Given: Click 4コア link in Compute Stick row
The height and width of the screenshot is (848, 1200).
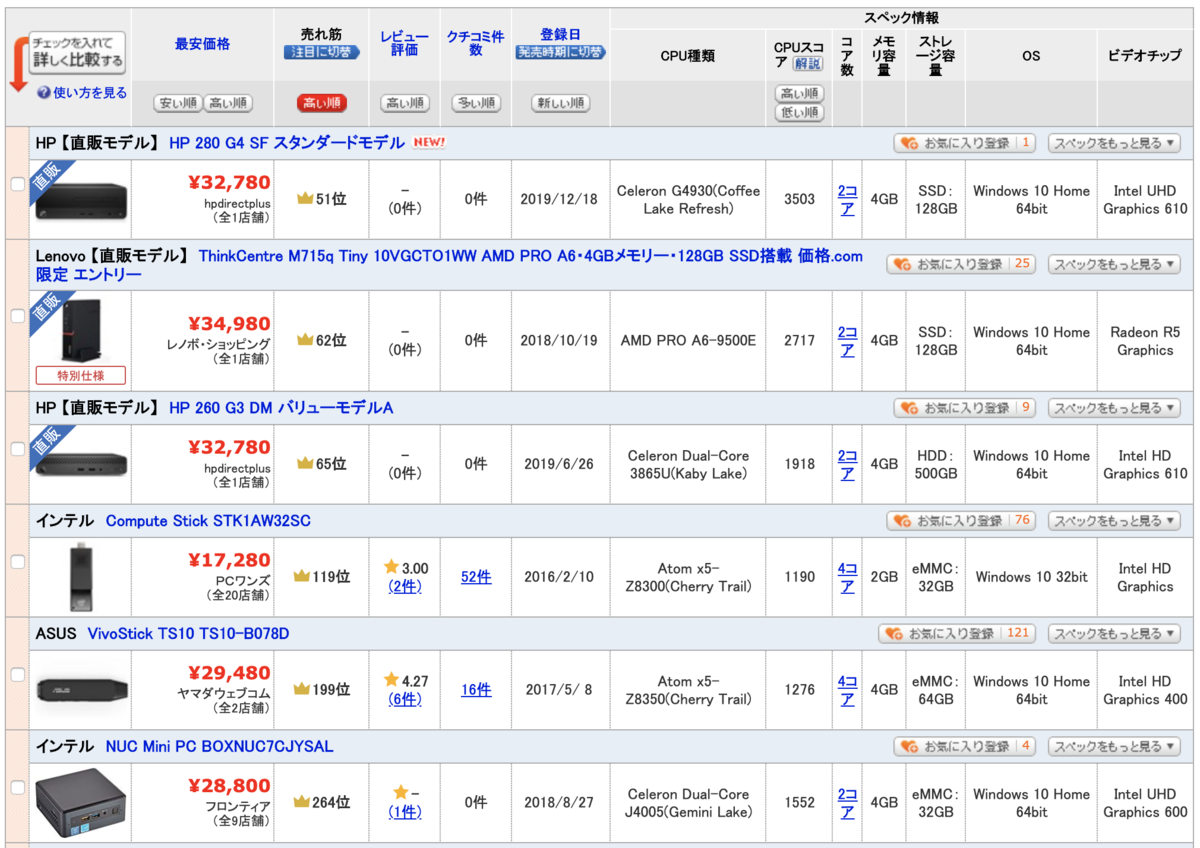Looking at the screenshot, I should (847, 577).
